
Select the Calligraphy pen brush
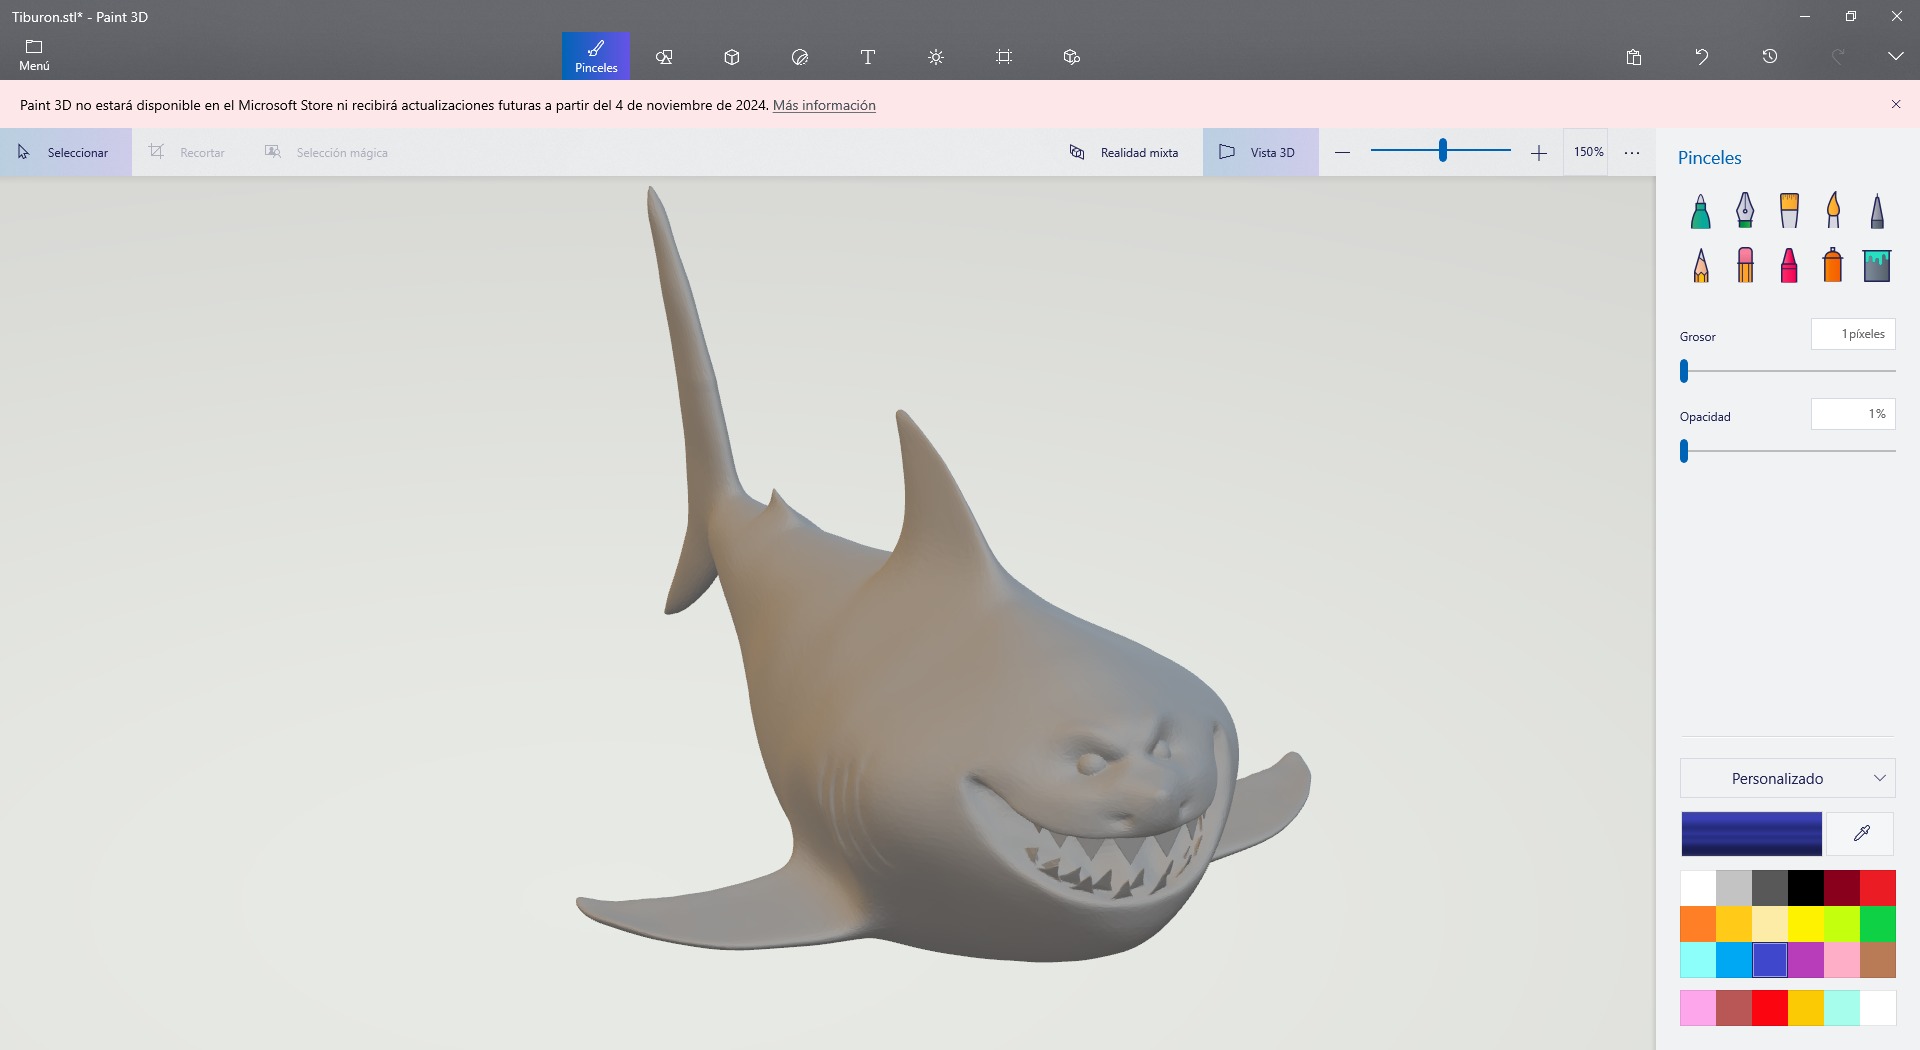coord(1745,211)
